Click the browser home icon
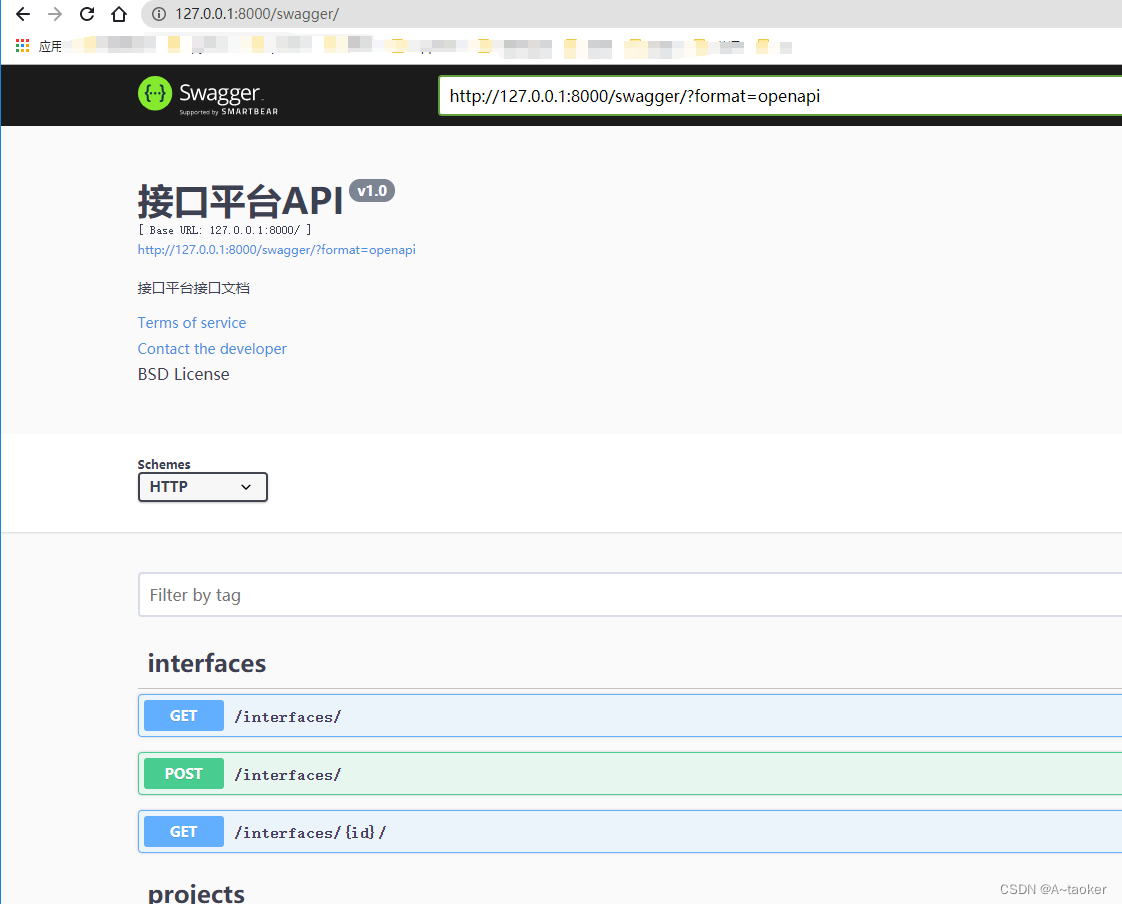Screen dimensions: 1122x904 (118, 14)
